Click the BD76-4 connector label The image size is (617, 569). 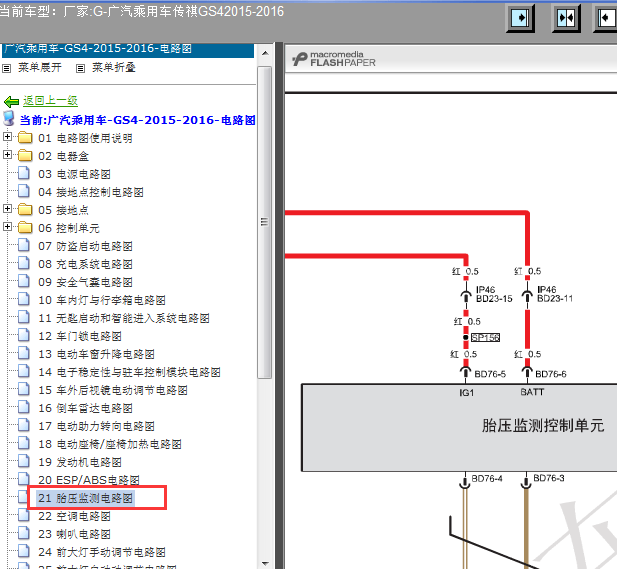tap(487, 479)
